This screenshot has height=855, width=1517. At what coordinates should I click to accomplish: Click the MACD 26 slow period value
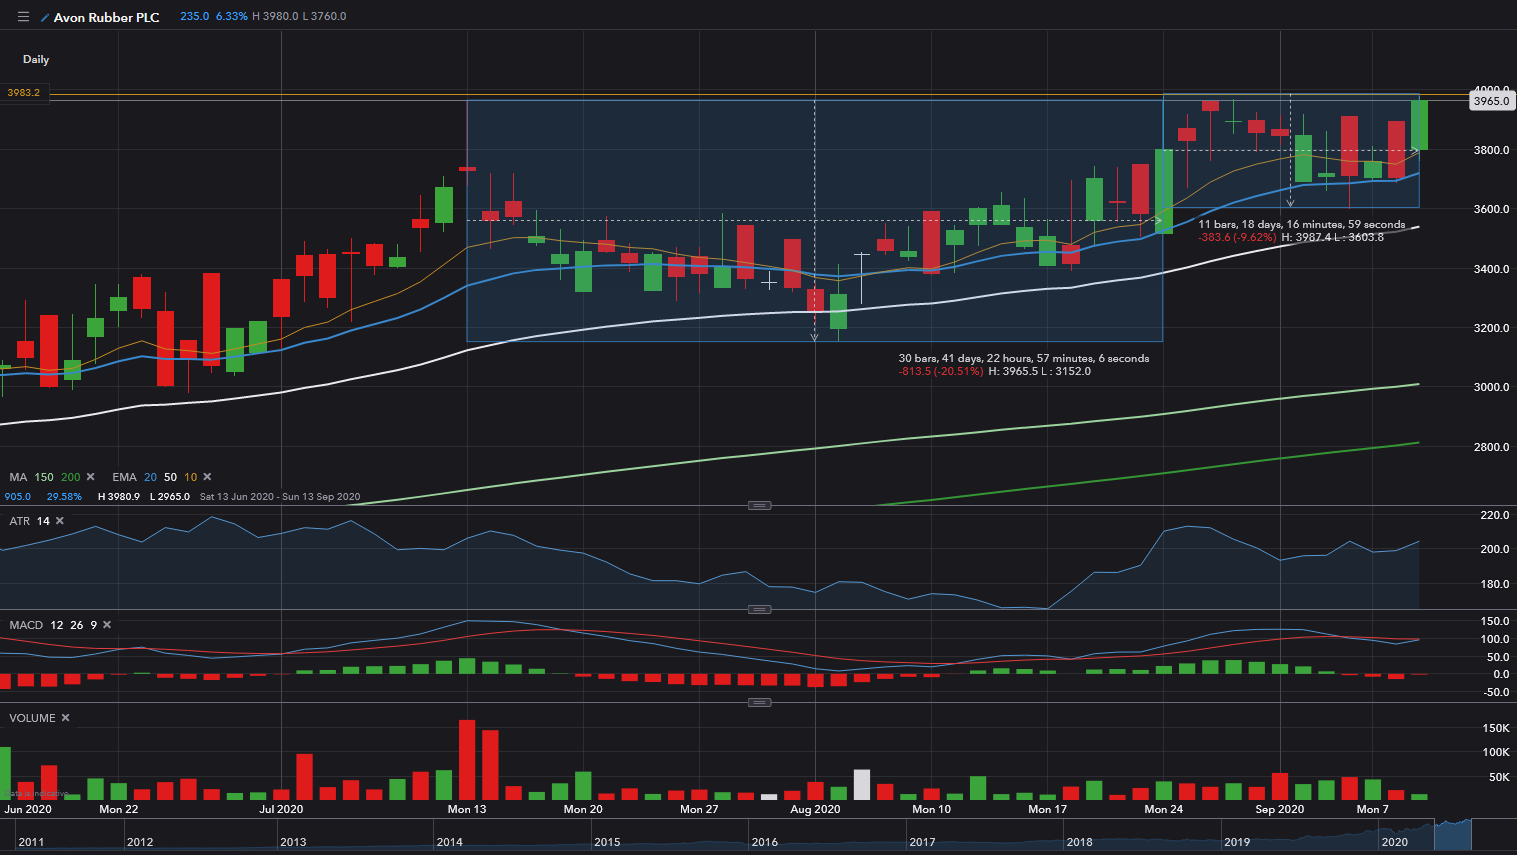point(77,625)
